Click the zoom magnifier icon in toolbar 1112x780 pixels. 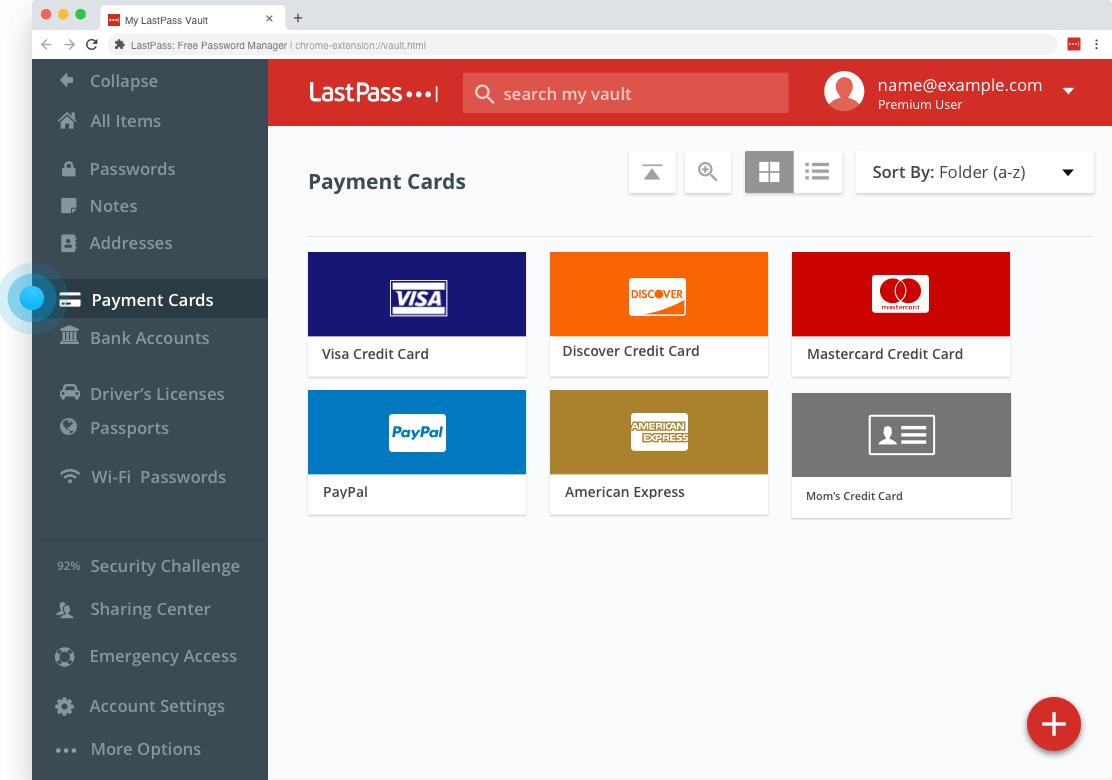(x=708, y=172)
